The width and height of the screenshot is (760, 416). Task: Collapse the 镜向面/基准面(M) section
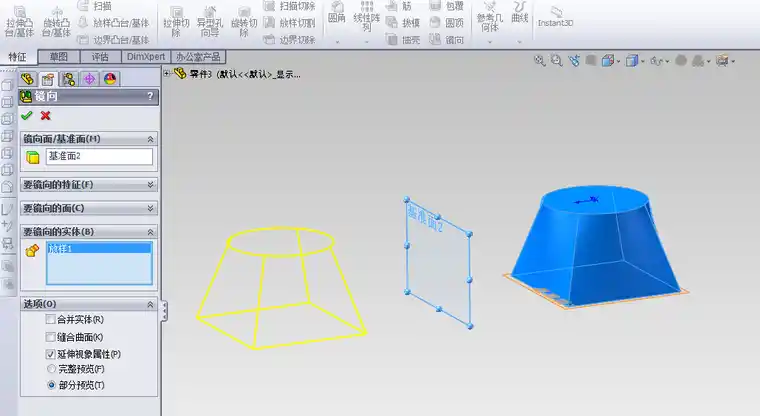tap(150, 139)
